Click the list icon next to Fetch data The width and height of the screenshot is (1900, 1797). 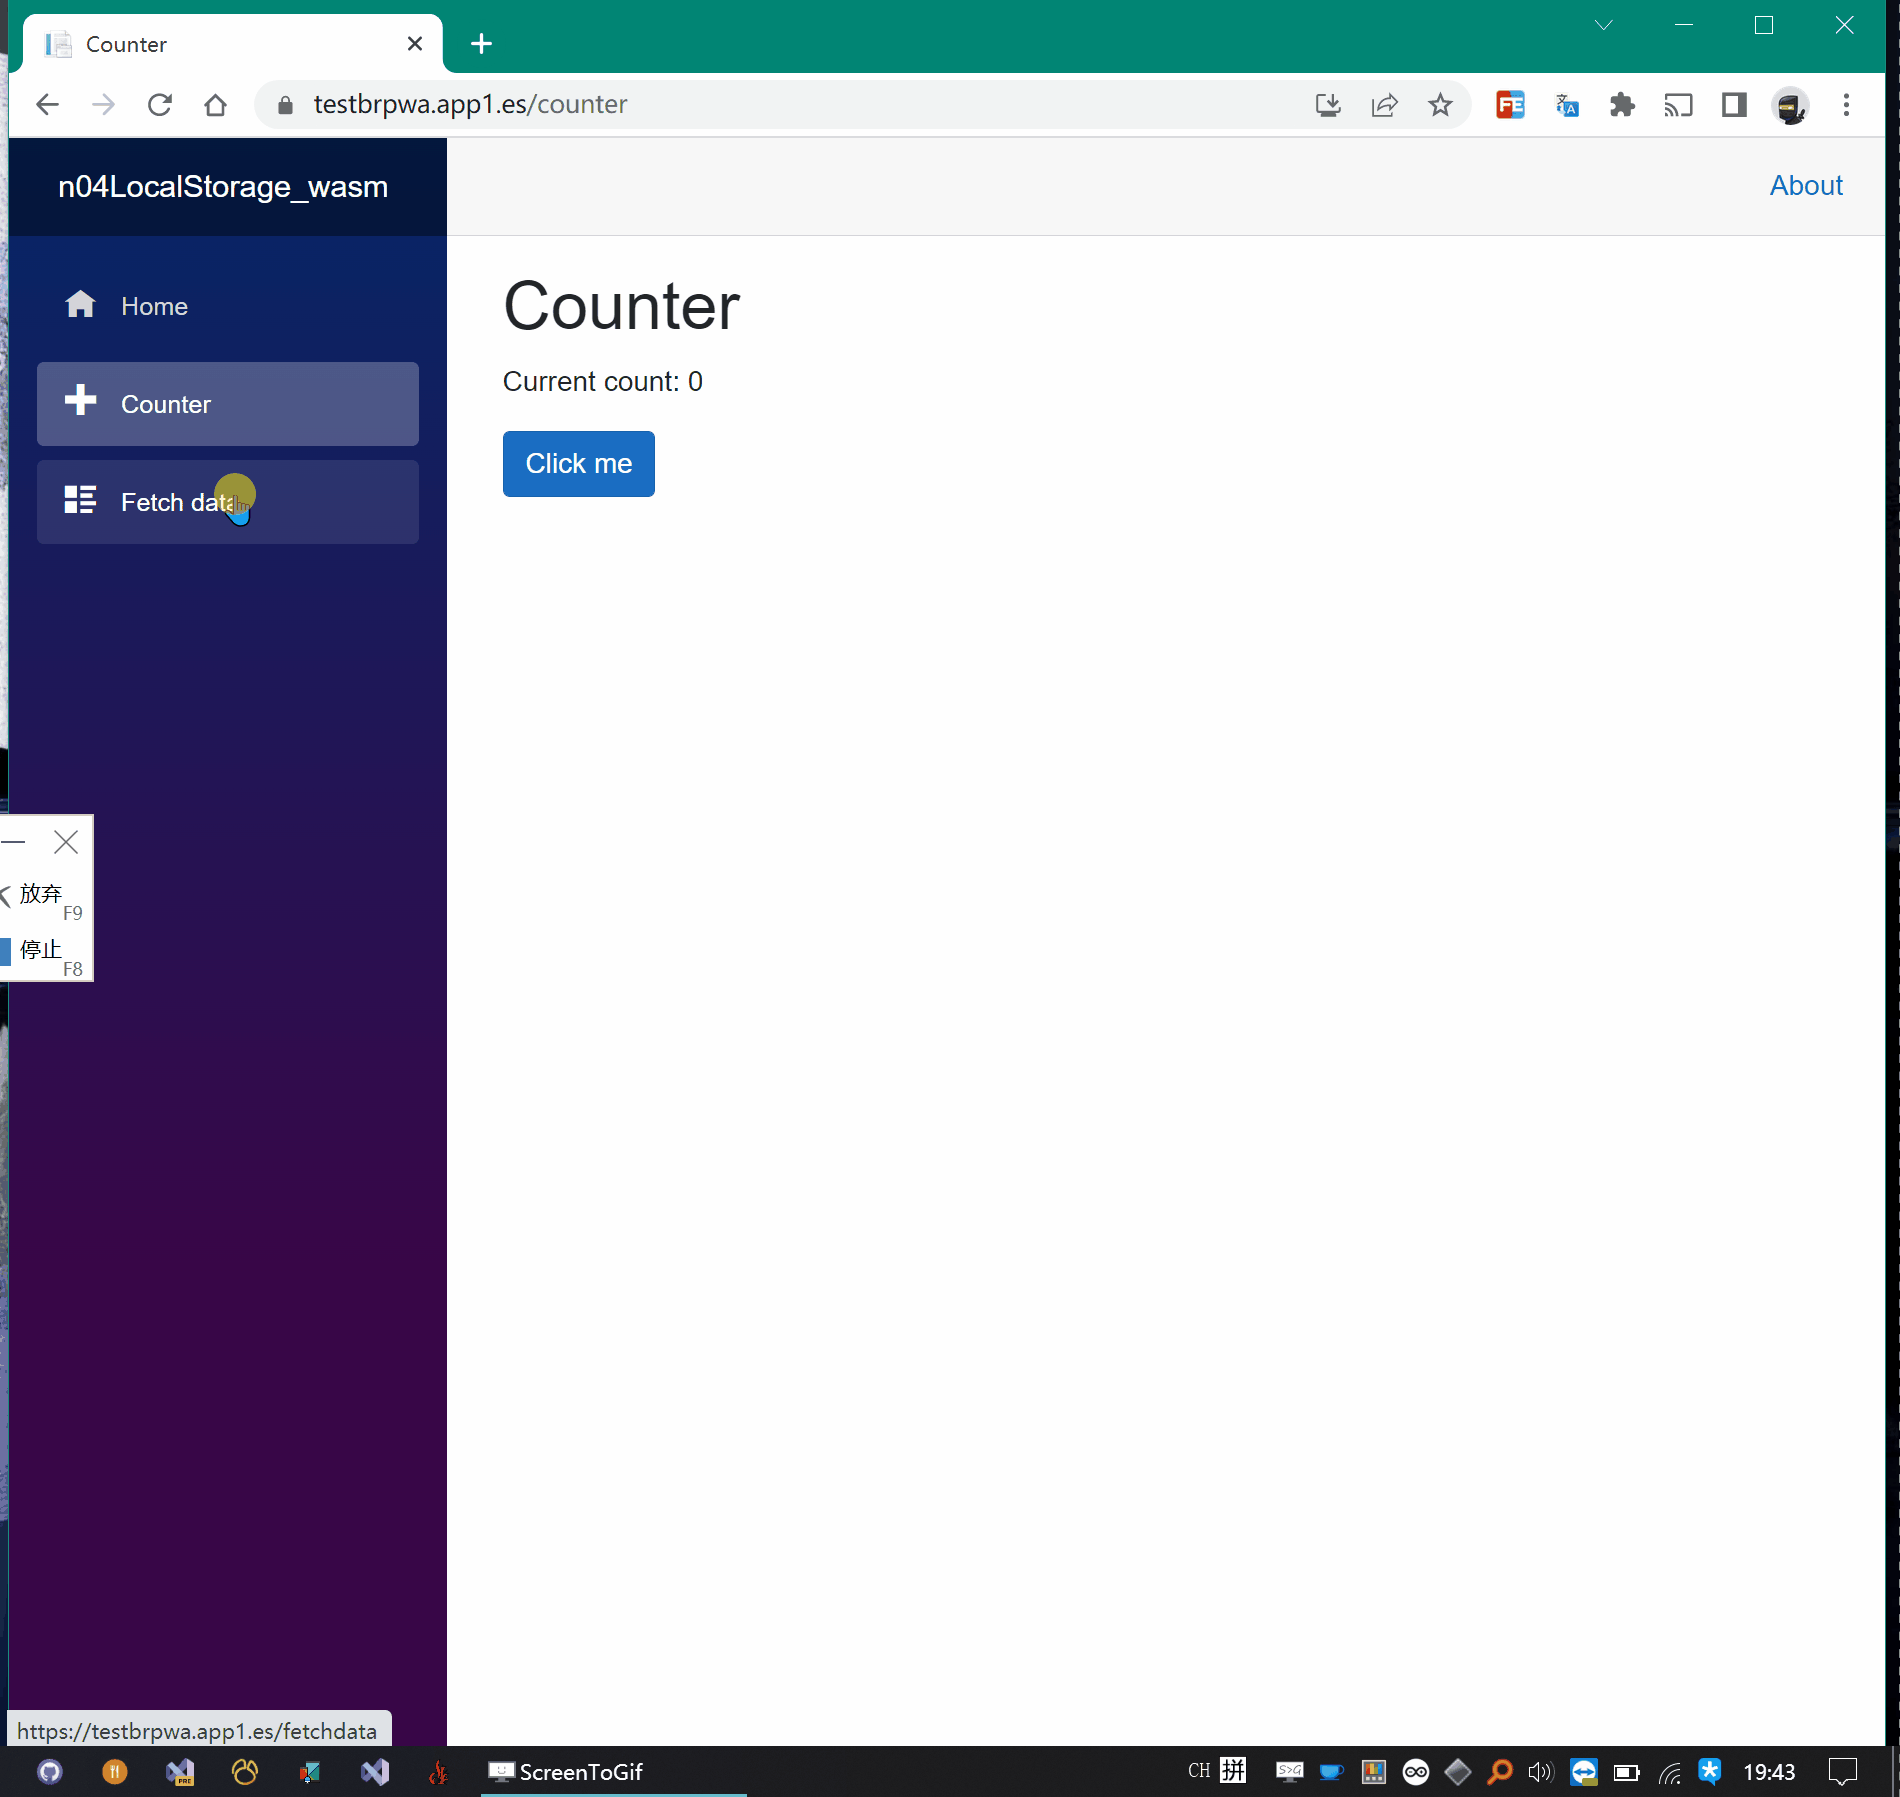point(80,499)
